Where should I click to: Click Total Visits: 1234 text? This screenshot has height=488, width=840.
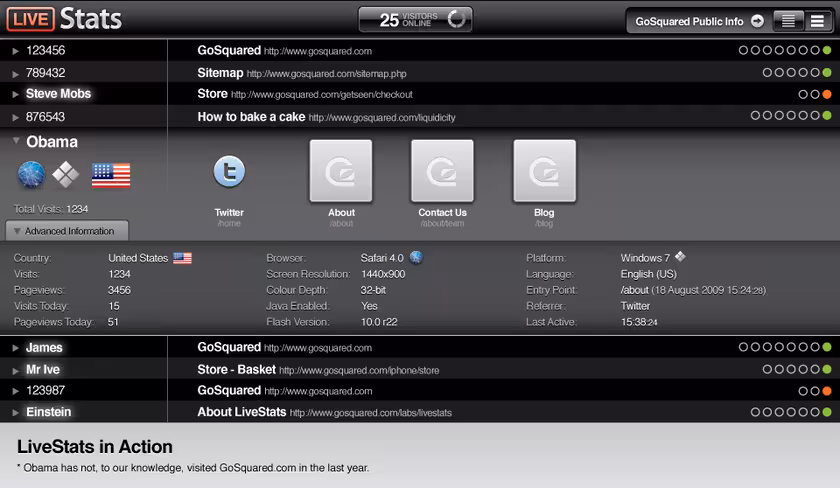click(x=51, y=209)
